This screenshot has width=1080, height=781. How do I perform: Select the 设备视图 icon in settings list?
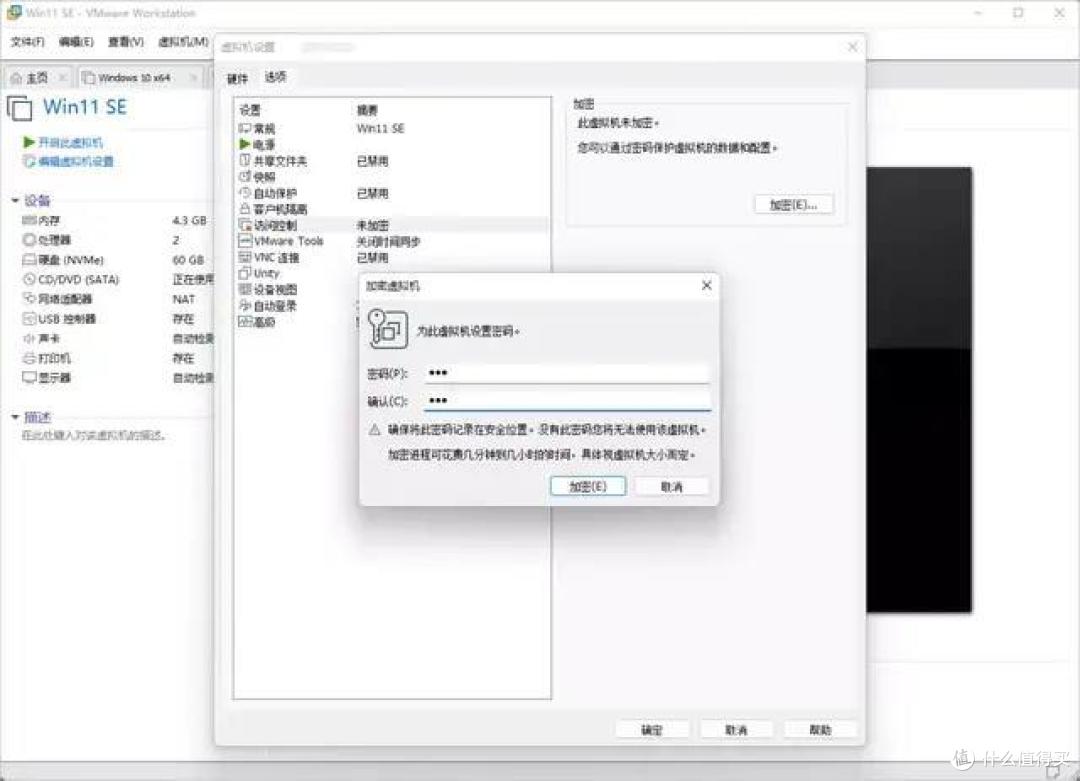tap(245, 289)
